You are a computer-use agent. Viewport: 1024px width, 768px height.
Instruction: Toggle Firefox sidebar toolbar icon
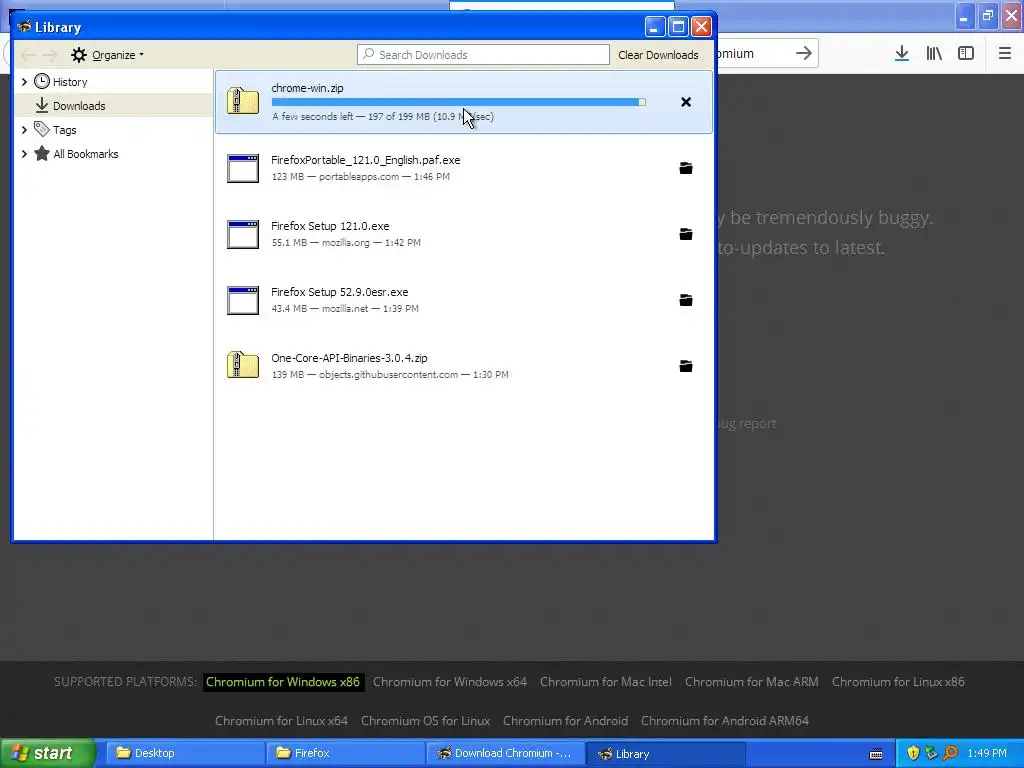point(966,54)
